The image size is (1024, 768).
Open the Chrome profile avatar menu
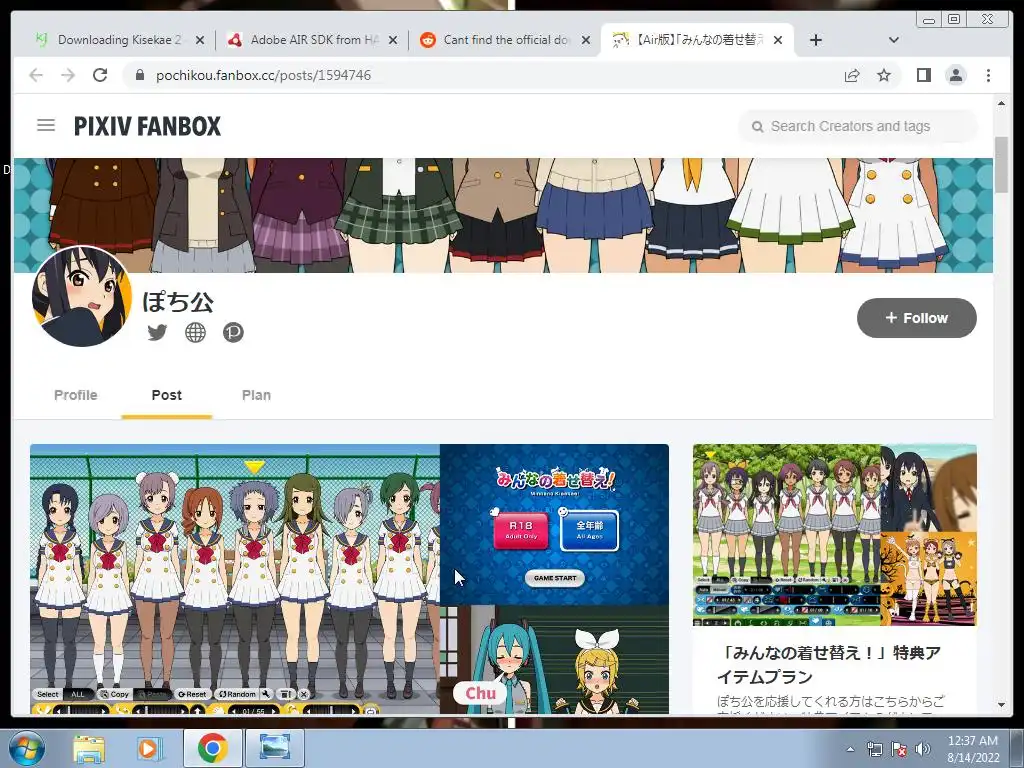click(x=956, y=75)
